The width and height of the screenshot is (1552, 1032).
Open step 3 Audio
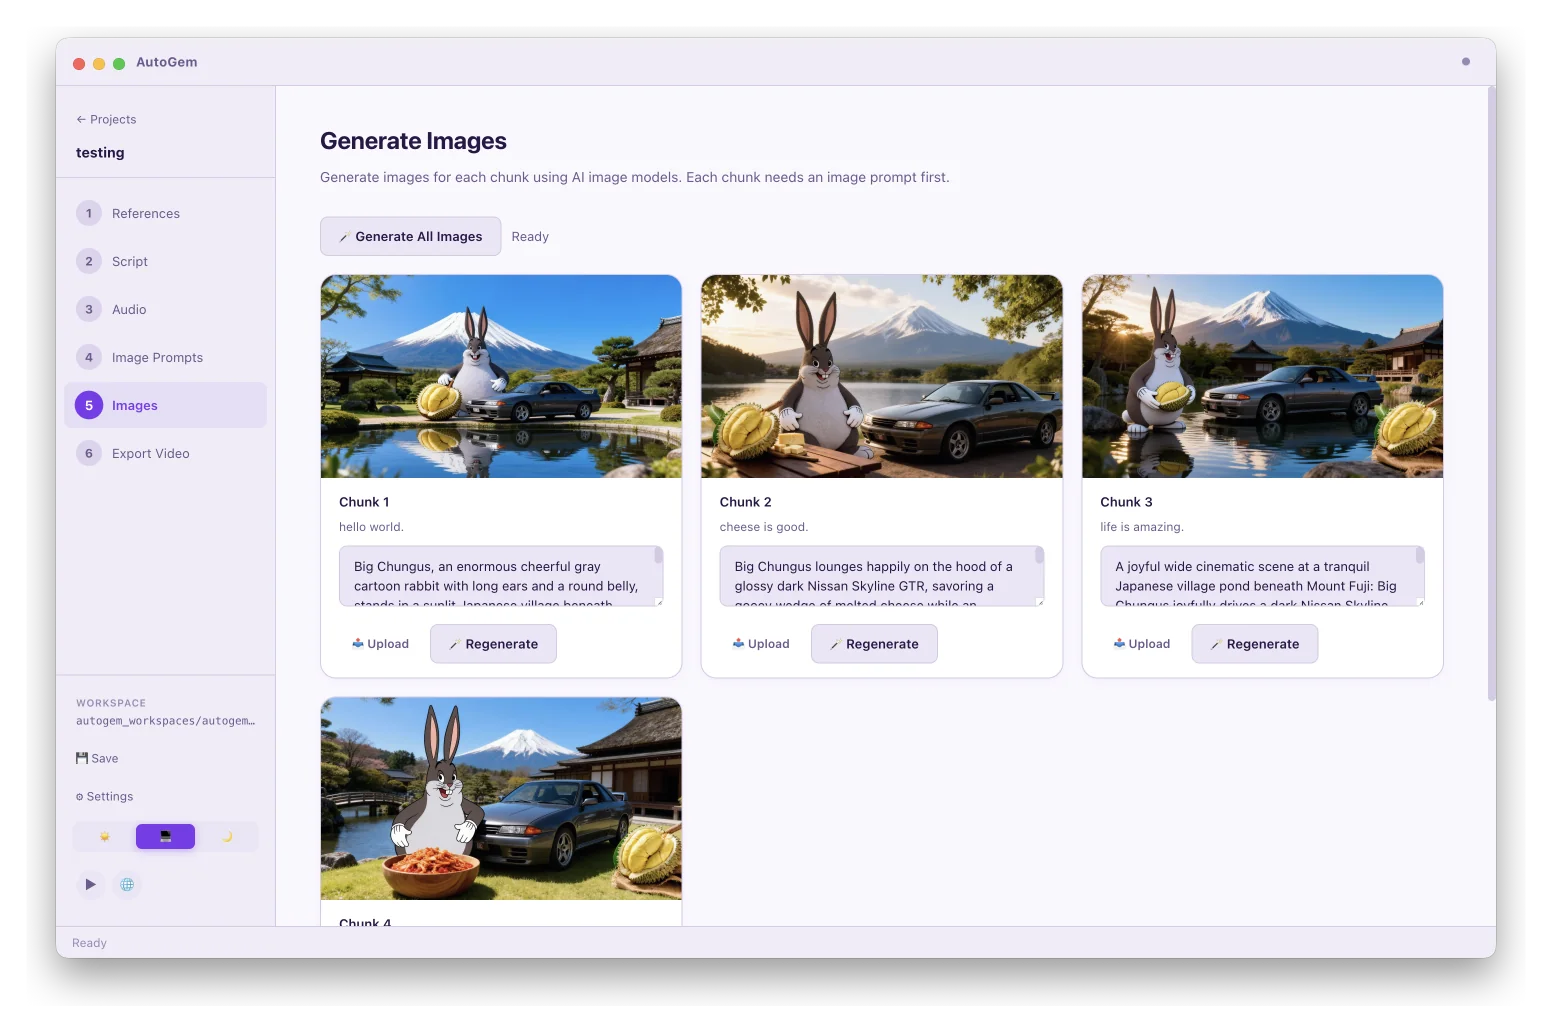[x=165, y=309]
